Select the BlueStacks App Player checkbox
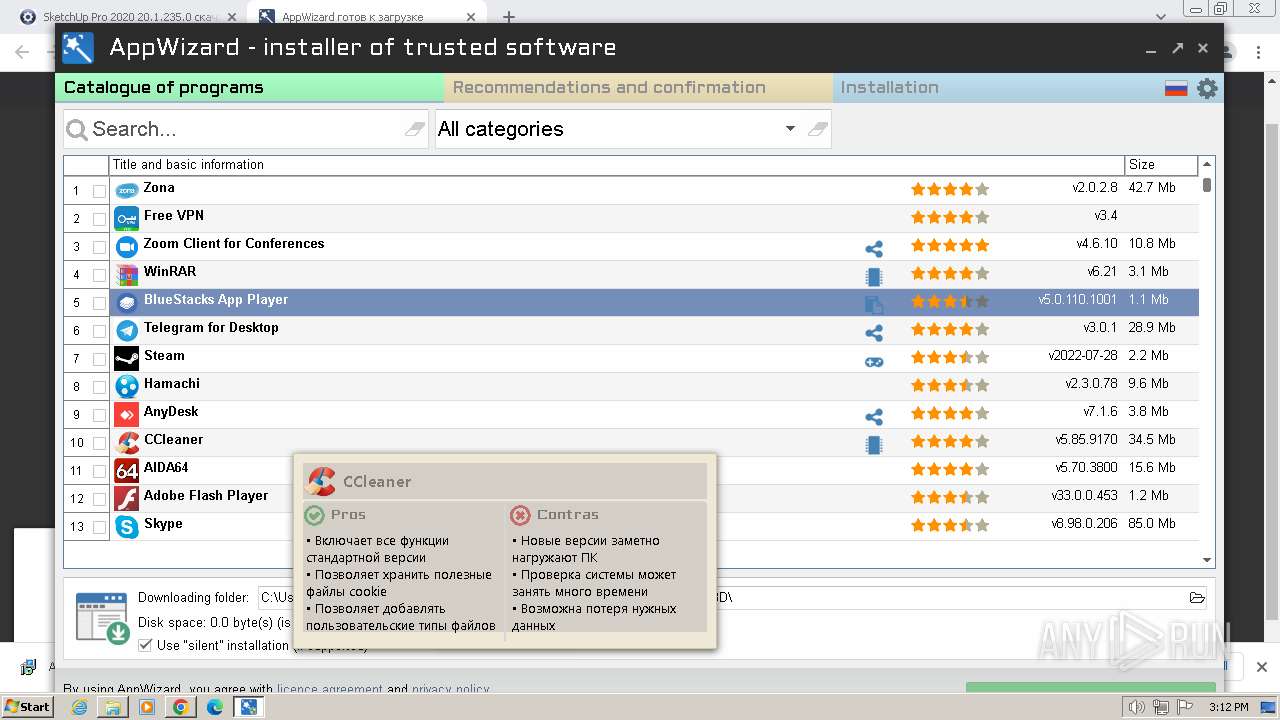The image size is (1280, 720). [99, 303]
